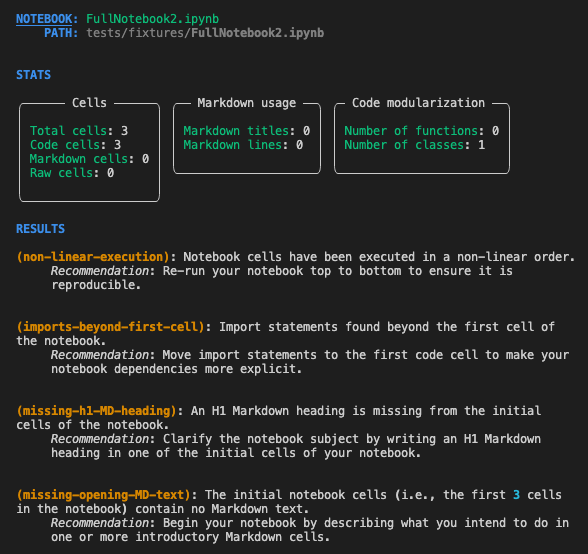Click the RESULTS section heading
This screenshot has width=588, height=554.
(x=40, y=229)
